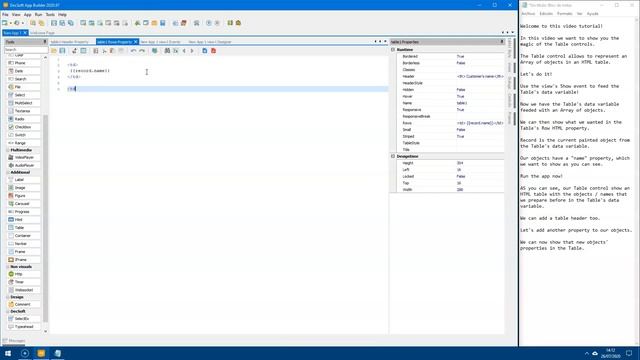This screenshot has width=640, height=360.
Task: Open the App menu
Action: coord(27,15)
